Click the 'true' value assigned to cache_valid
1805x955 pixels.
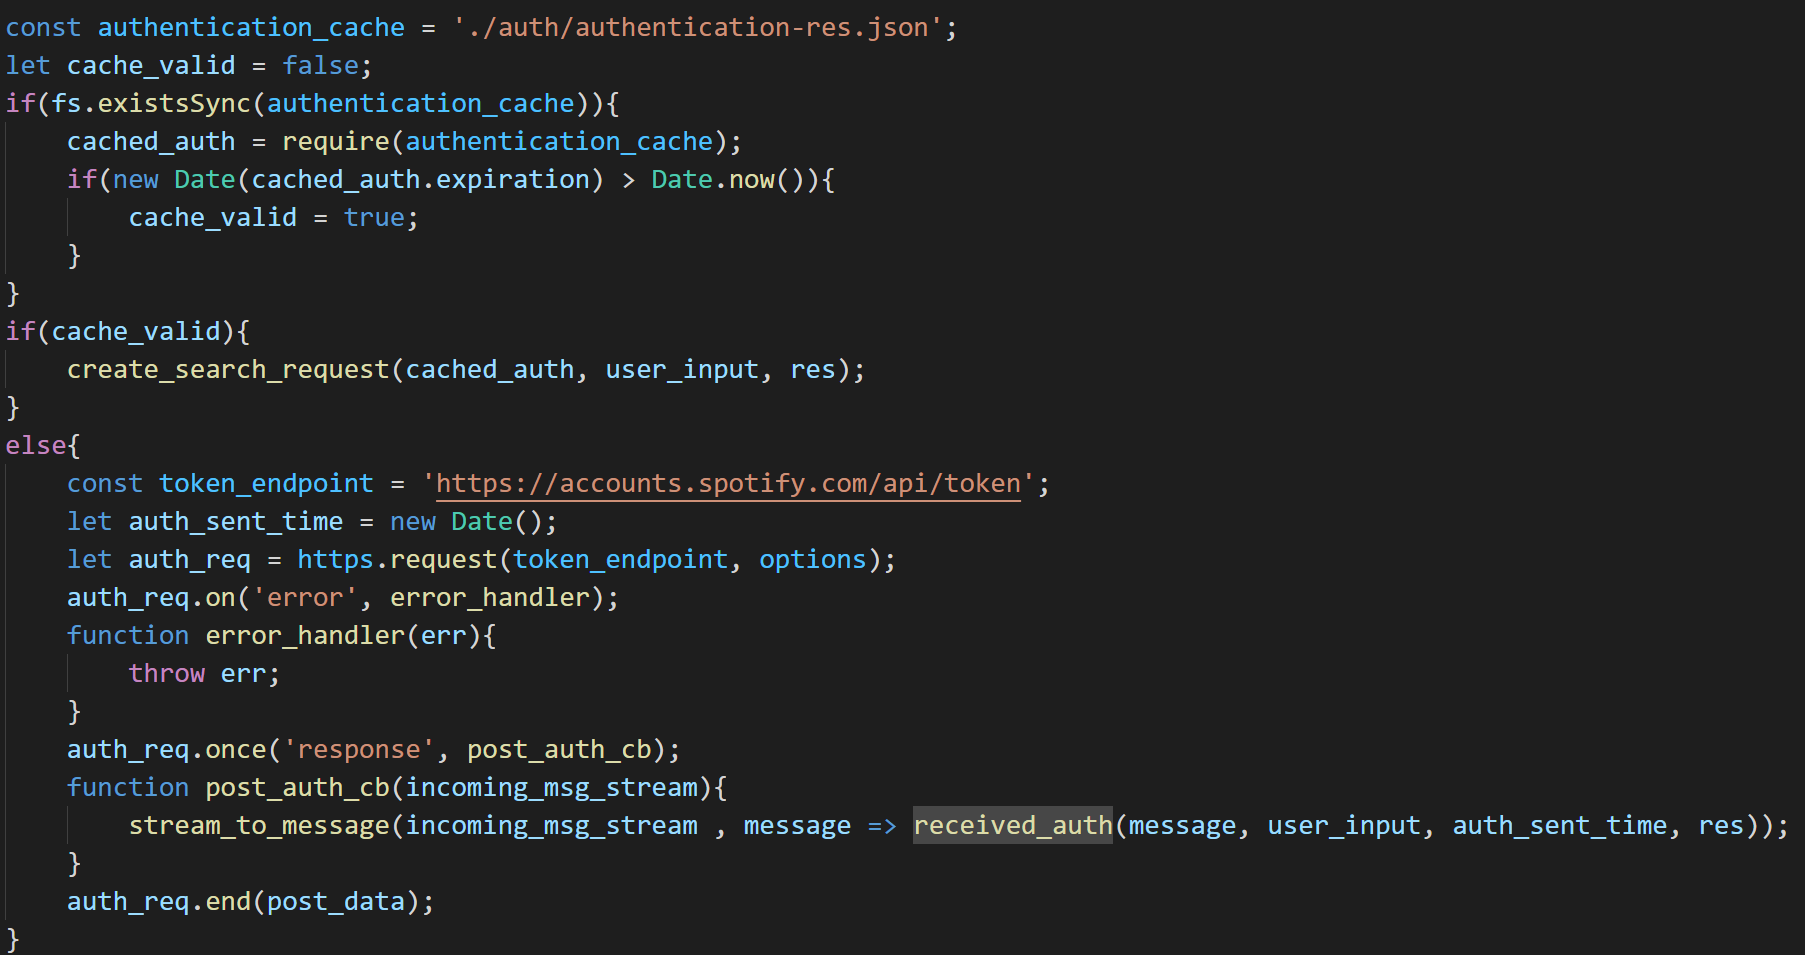(x=374, y=218)
